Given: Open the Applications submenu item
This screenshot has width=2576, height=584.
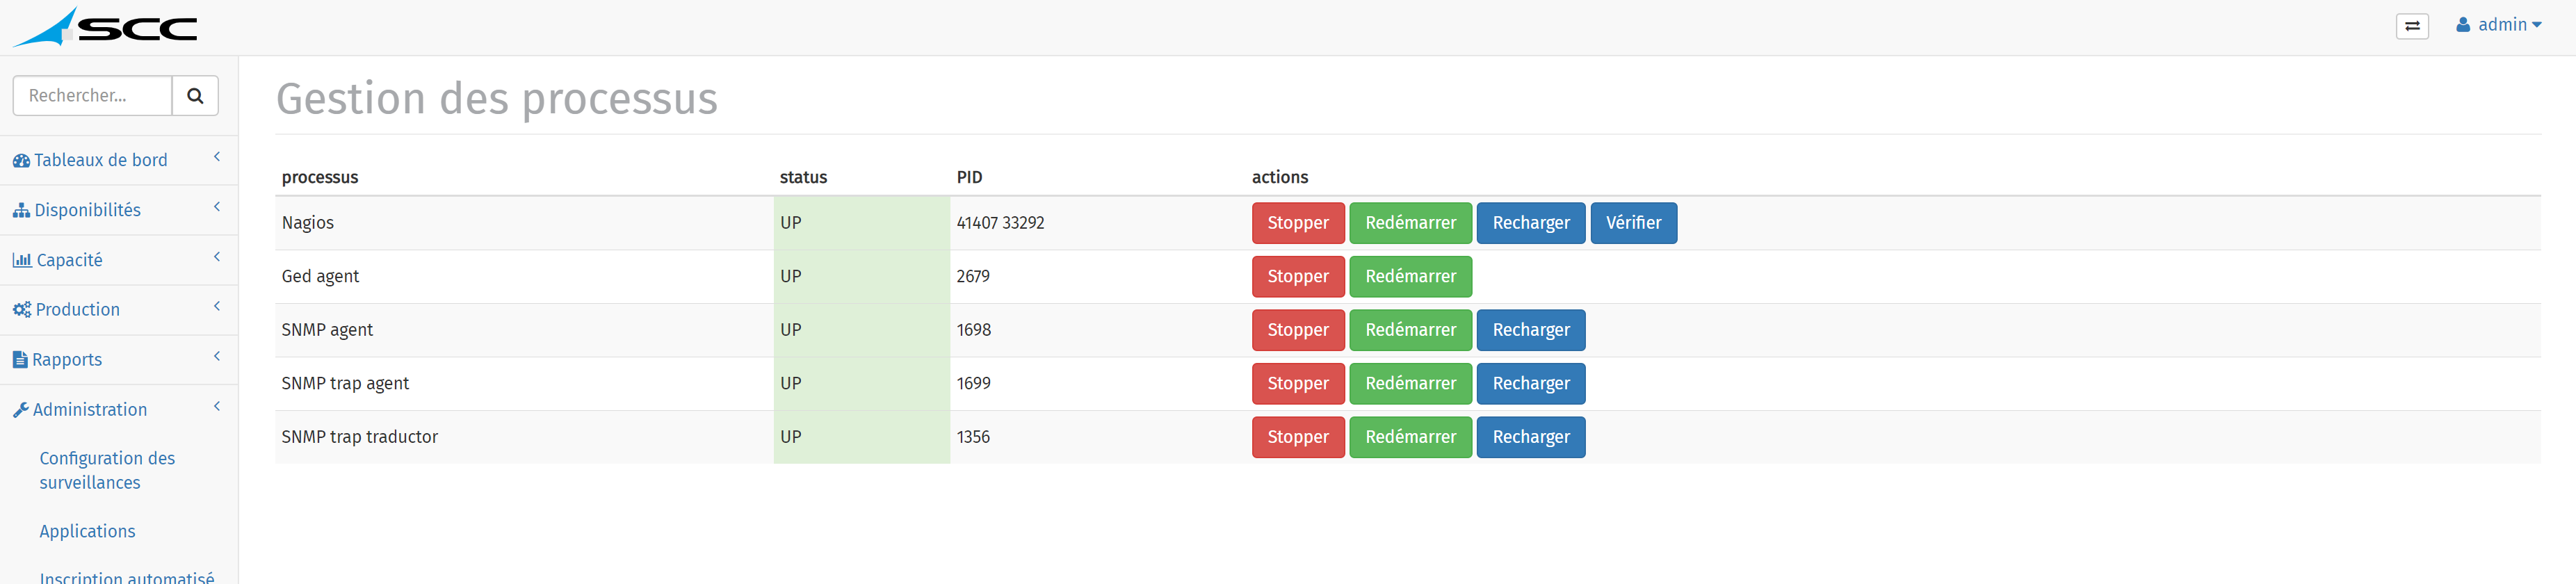Looking at the screenshot, I should [x=87, y=532].
